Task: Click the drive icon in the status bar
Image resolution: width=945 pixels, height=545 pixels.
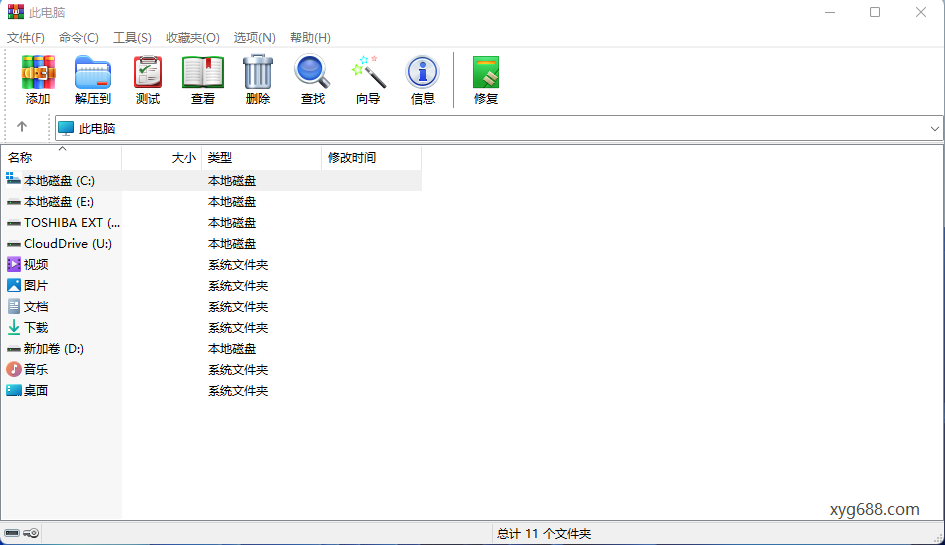Action: (12, 533)
